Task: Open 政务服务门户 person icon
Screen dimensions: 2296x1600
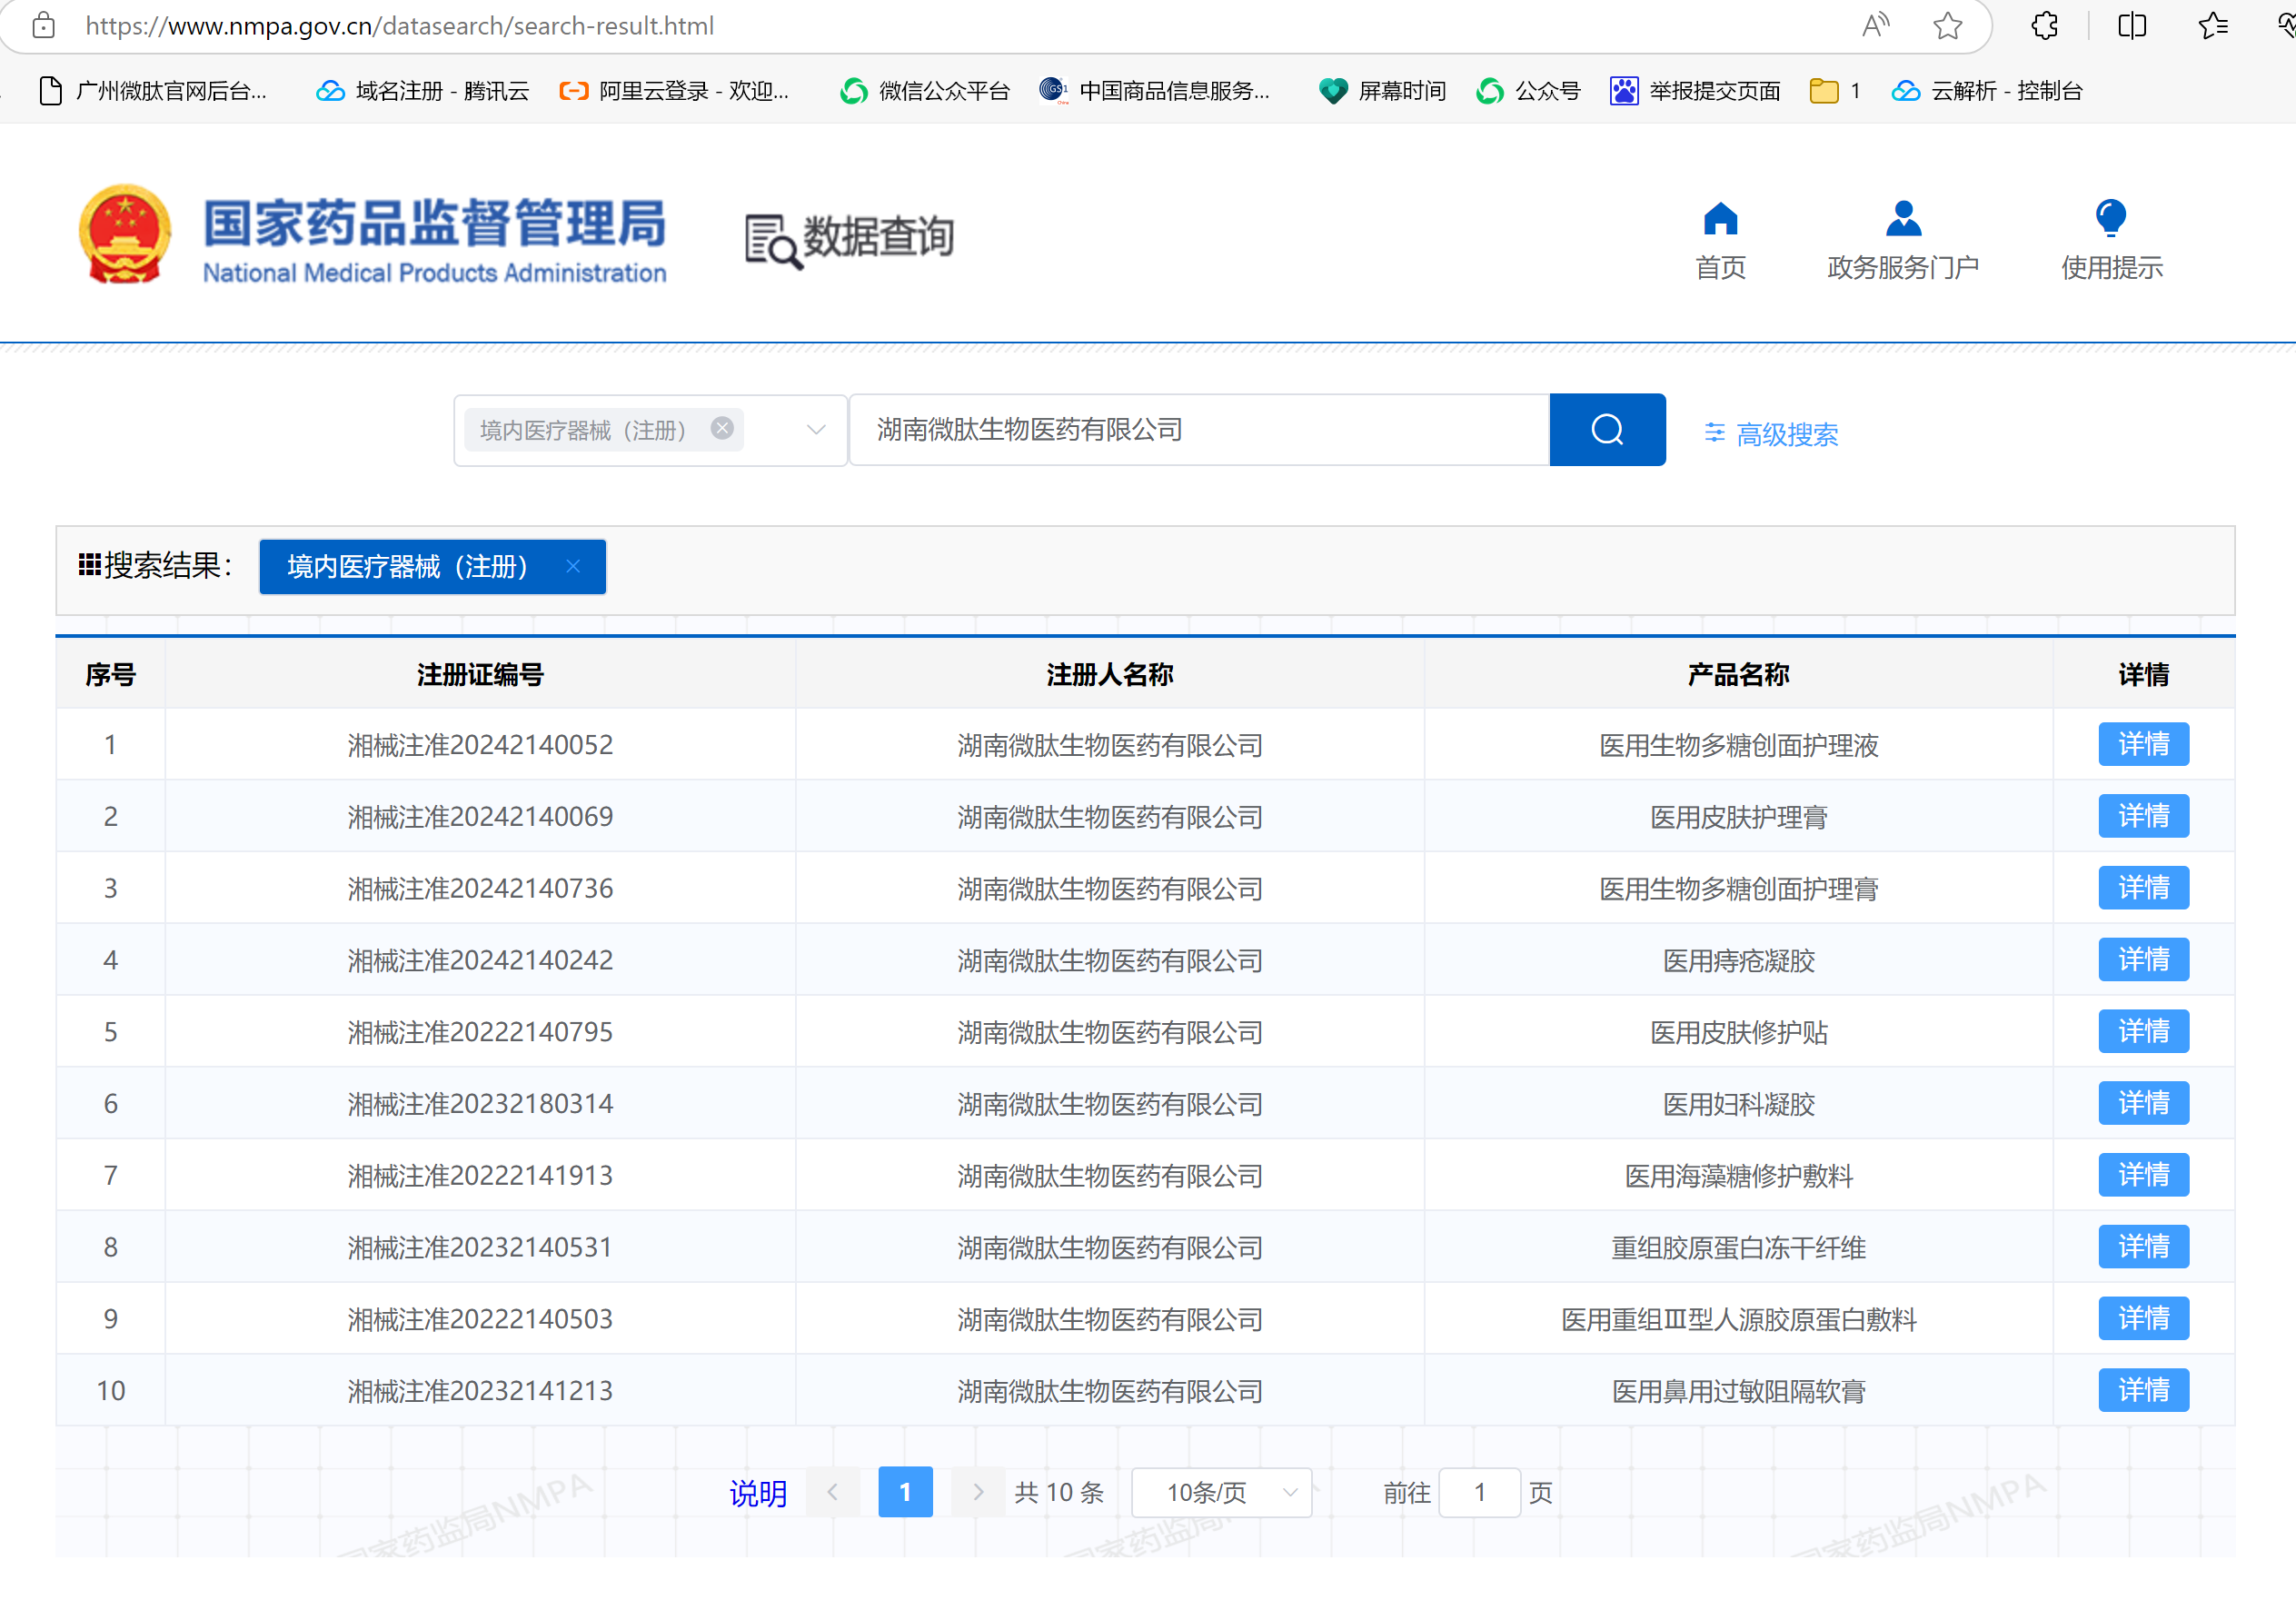Action: pos(1903,218)
